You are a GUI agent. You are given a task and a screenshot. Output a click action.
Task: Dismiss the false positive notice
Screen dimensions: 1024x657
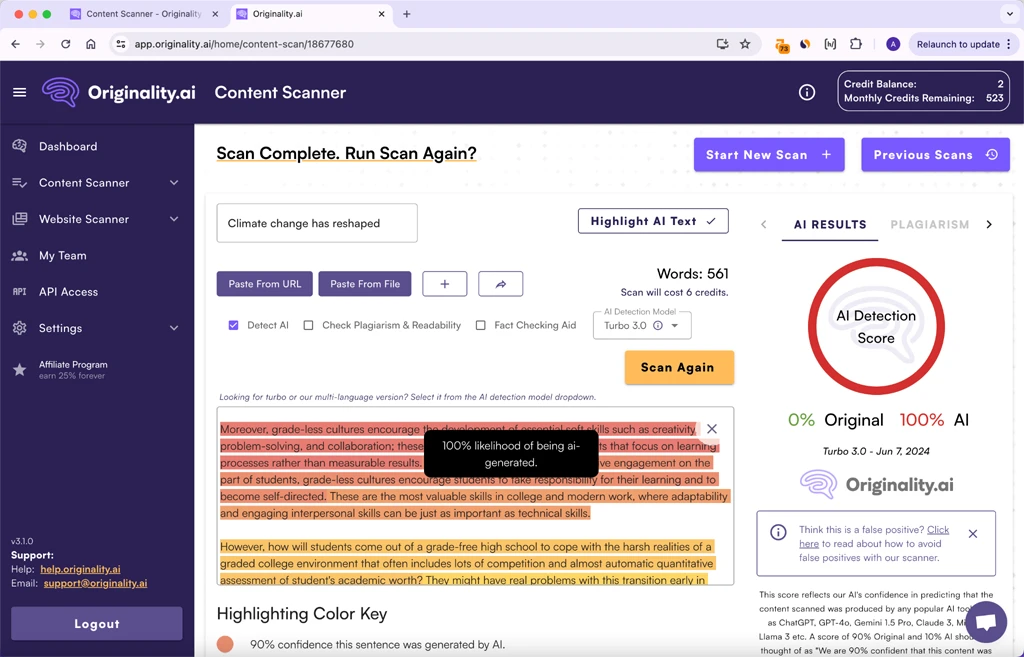click(x=972, y=534)
